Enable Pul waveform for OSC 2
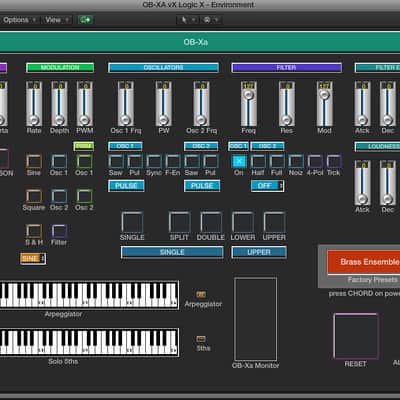This screenshot has width=400, height=400. (211, 161)
